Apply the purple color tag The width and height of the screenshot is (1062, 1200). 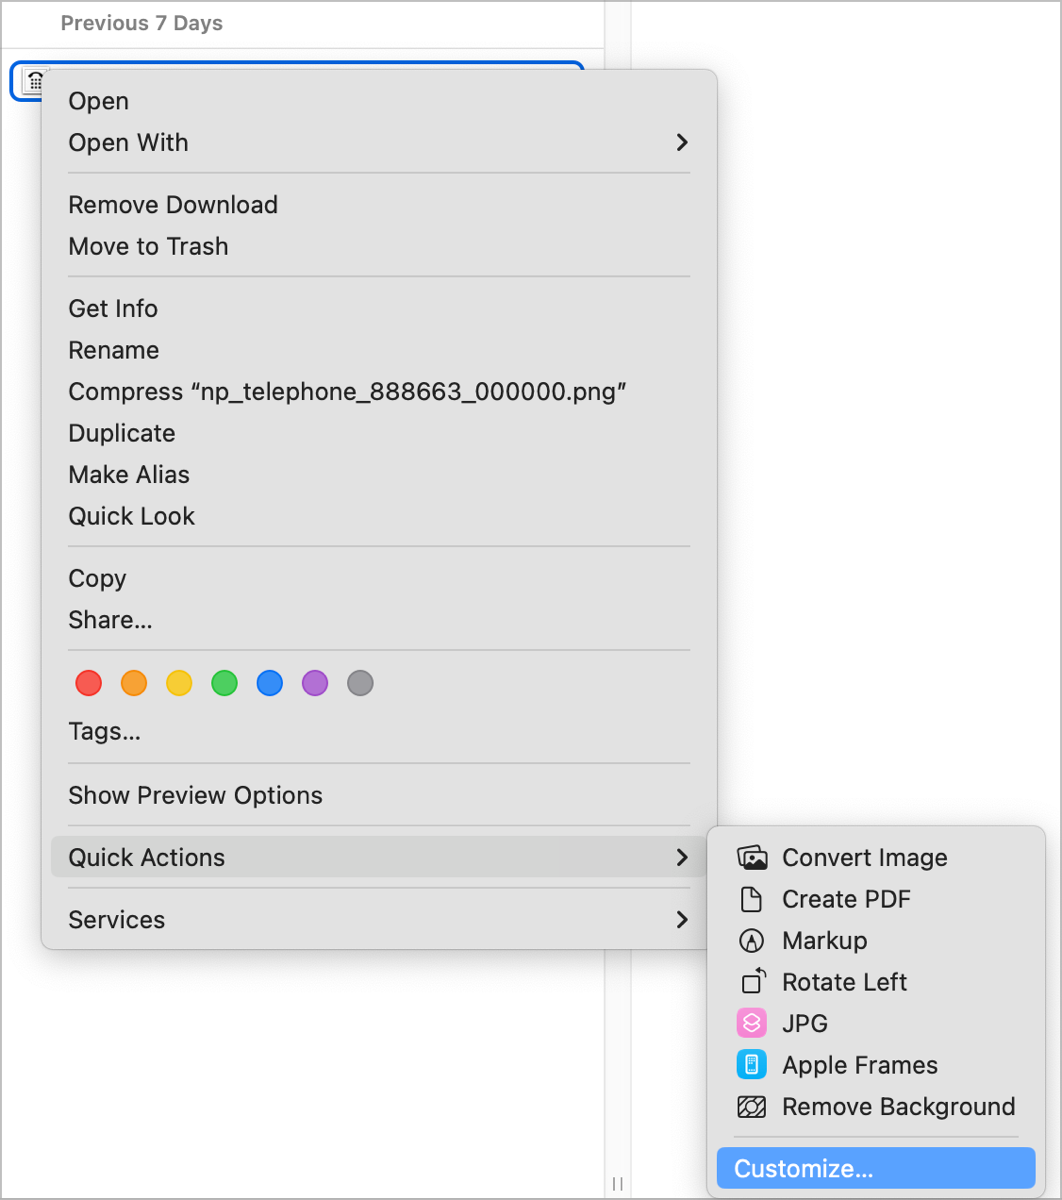click(315, 684)
